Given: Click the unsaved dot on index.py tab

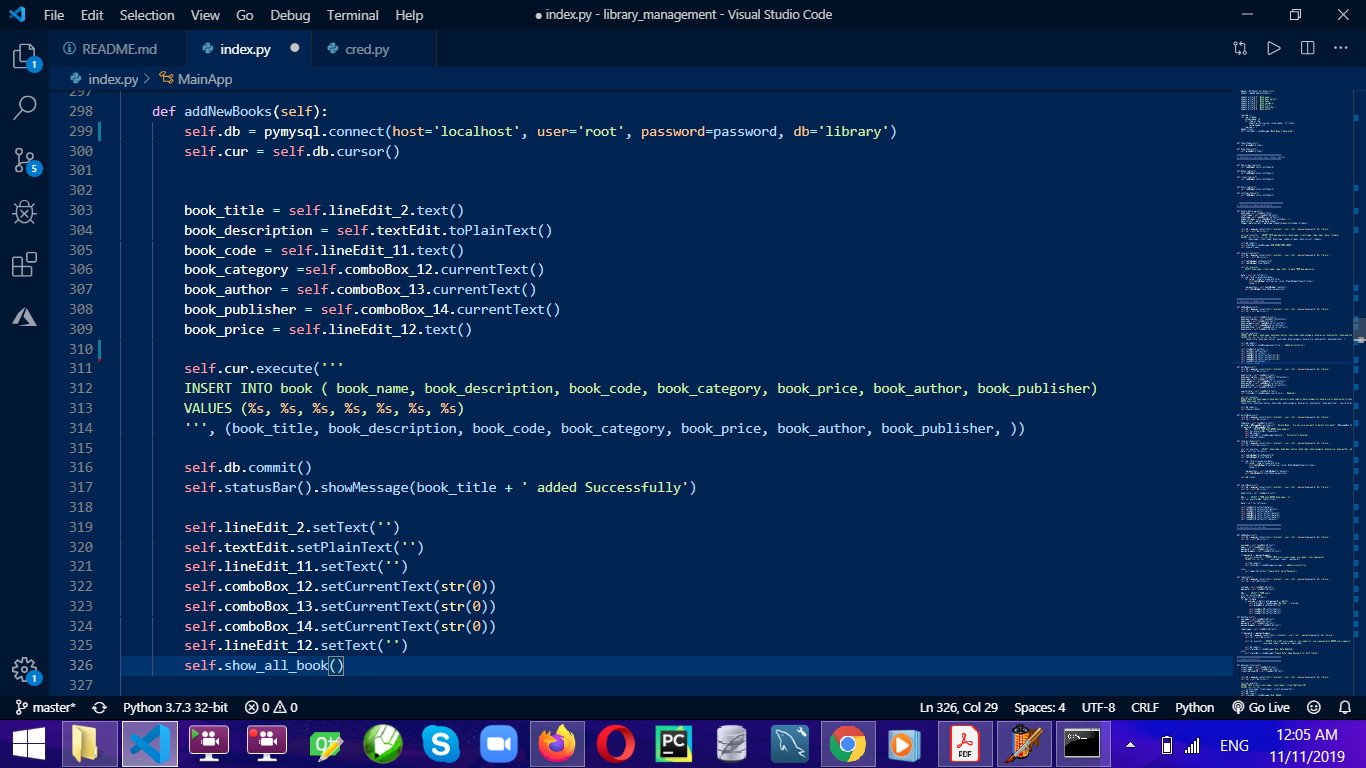Looking at the screenshot, I should click(294, 48).
